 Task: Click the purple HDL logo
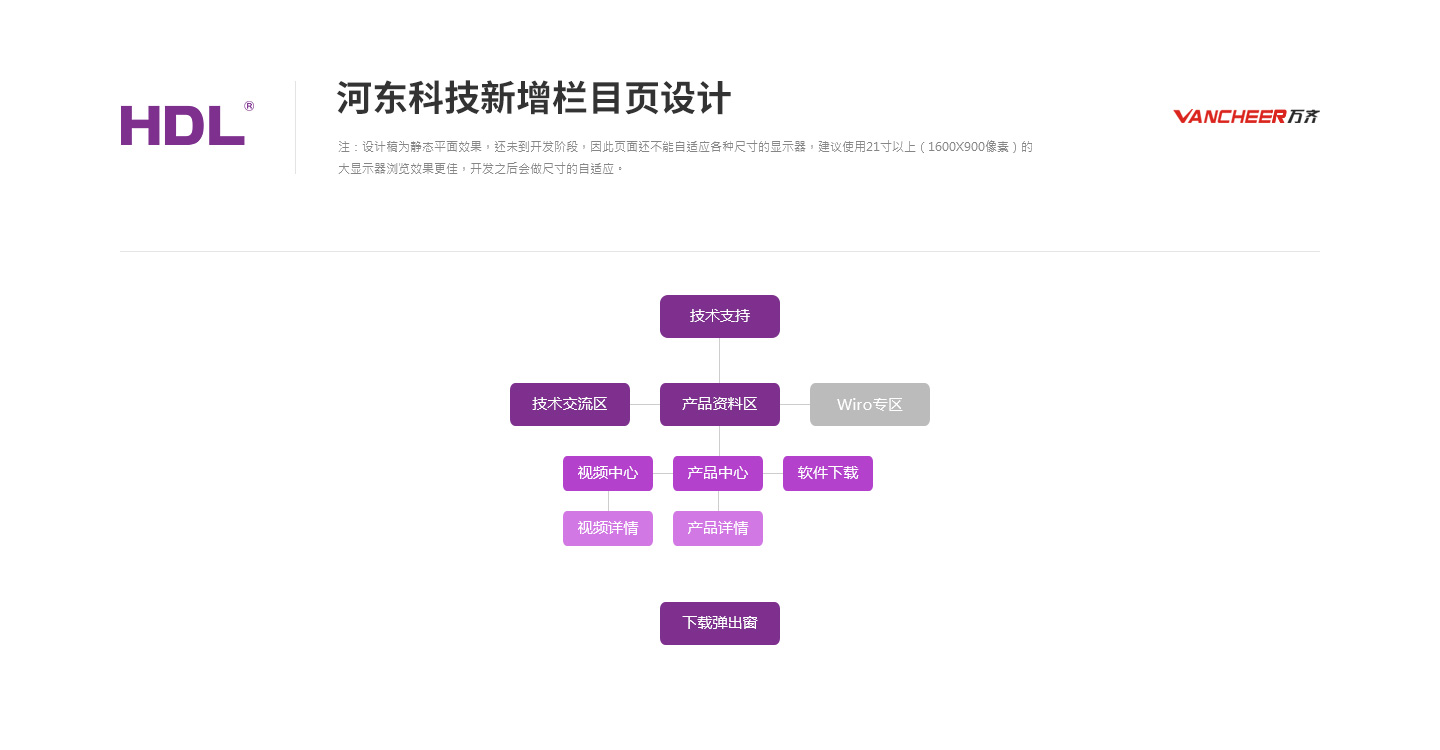pos(183,125)
